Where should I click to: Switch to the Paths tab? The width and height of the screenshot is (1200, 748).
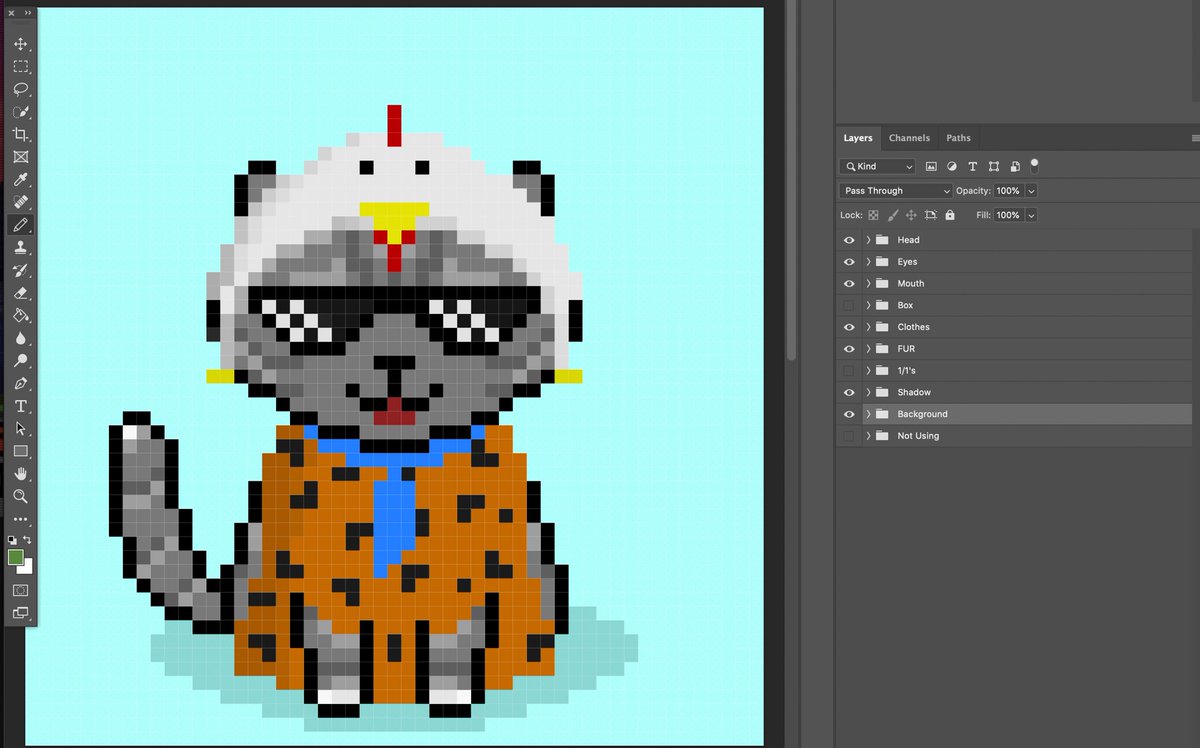click(958, 138)
